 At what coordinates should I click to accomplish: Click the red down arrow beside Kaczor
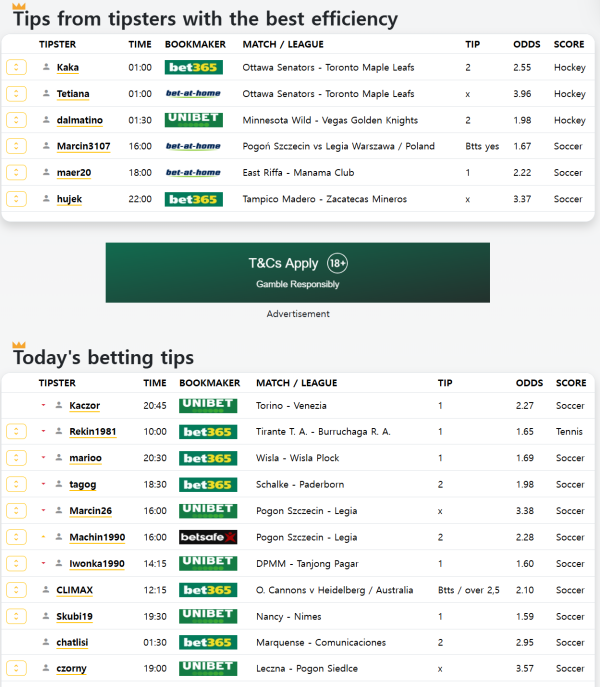44,406
